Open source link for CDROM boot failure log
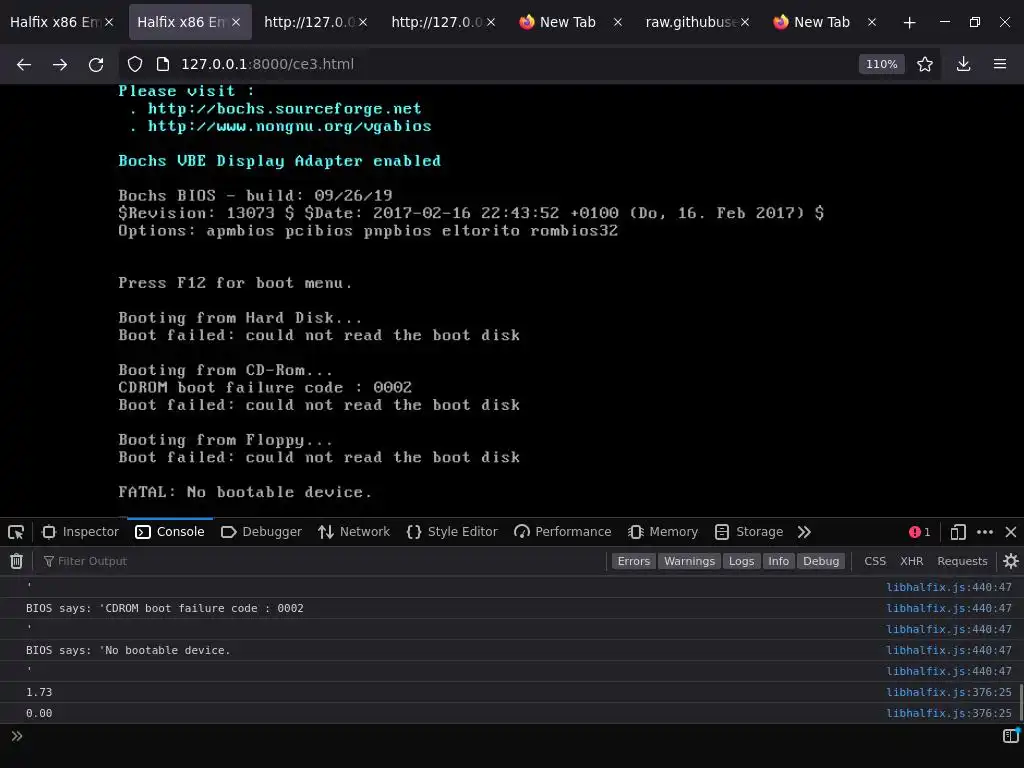 [x=949, y=608]
